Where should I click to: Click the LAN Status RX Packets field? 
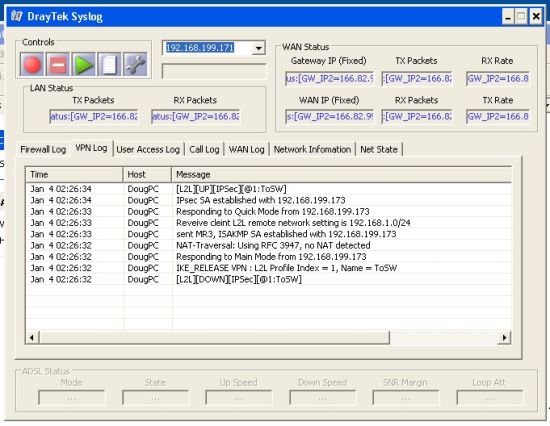[195, 117]
